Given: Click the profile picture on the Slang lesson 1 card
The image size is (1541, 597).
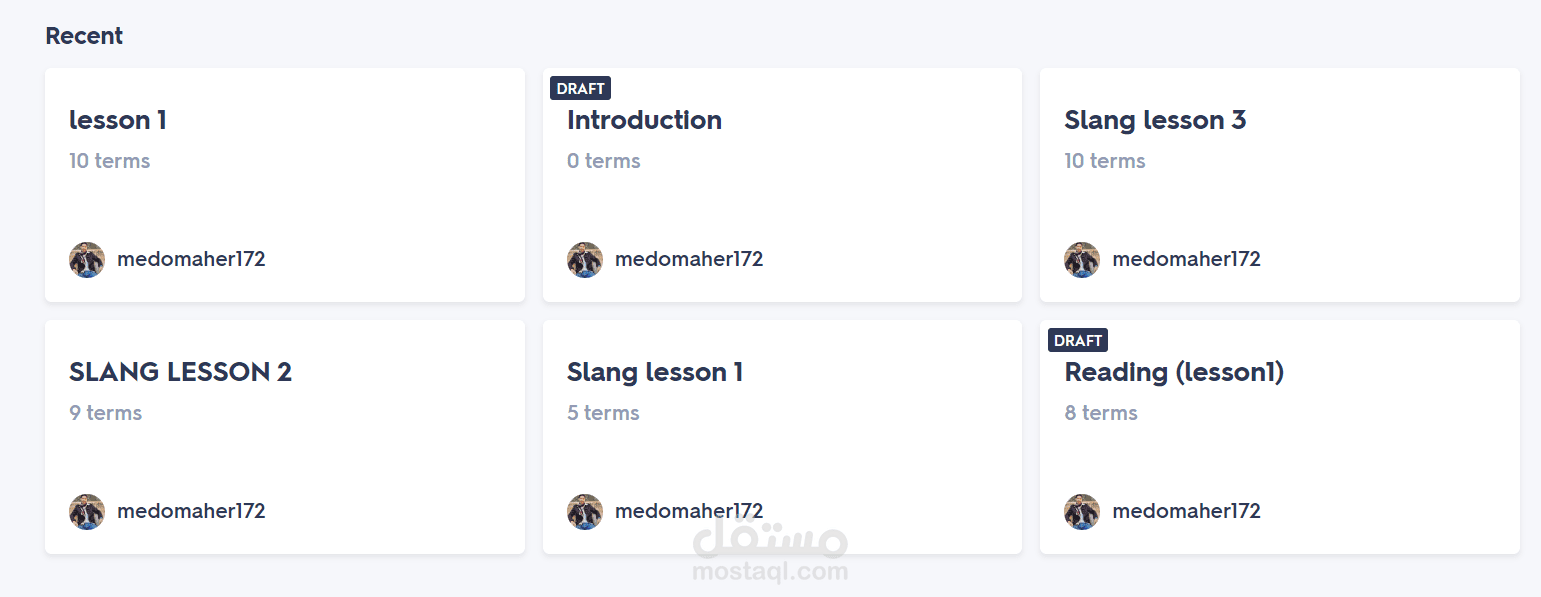Looking at the screenshot, I should [585, 512].
